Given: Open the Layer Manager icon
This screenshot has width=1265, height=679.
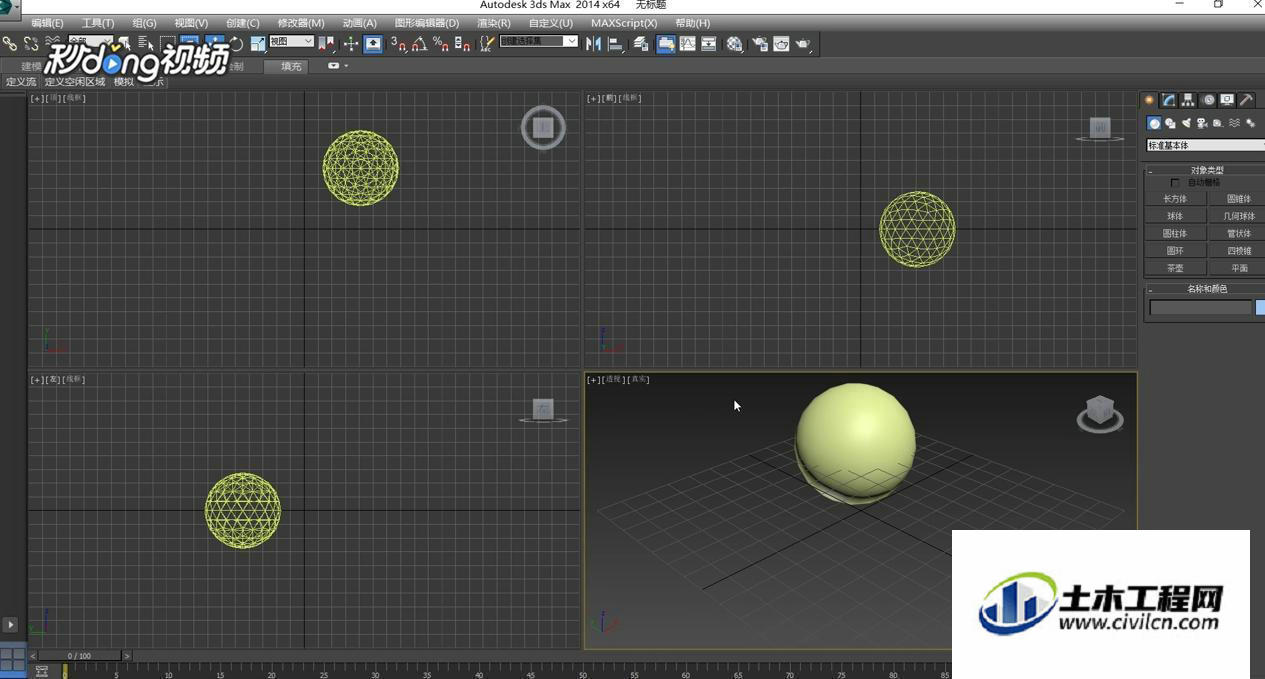Looking at the screenshot, I should click(x=641, y=43).
